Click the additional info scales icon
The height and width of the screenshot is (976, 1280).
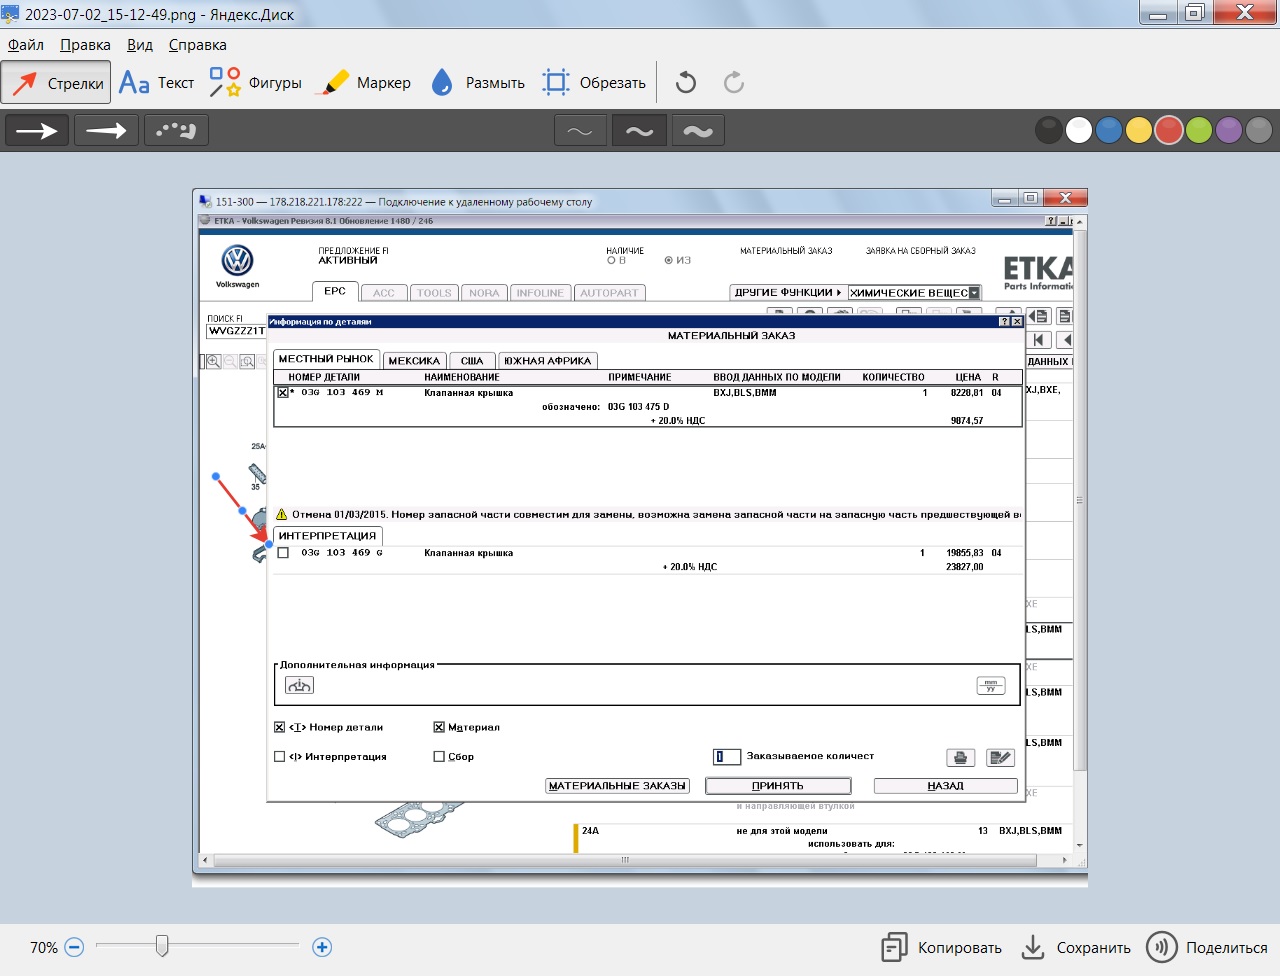(x=299, y=685)
